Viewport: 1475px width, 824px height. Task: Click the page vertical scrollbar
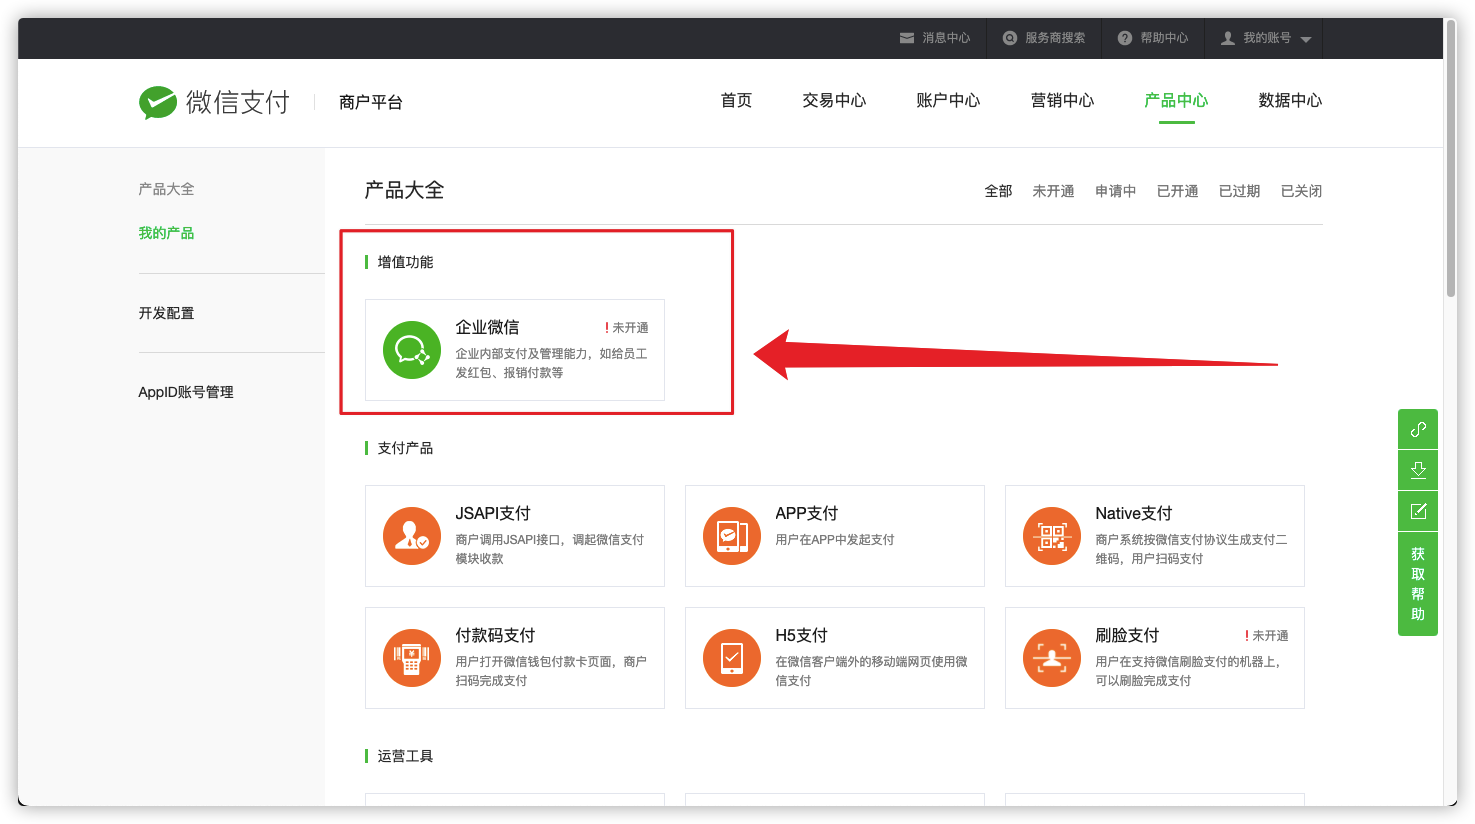coord(1450,158)
